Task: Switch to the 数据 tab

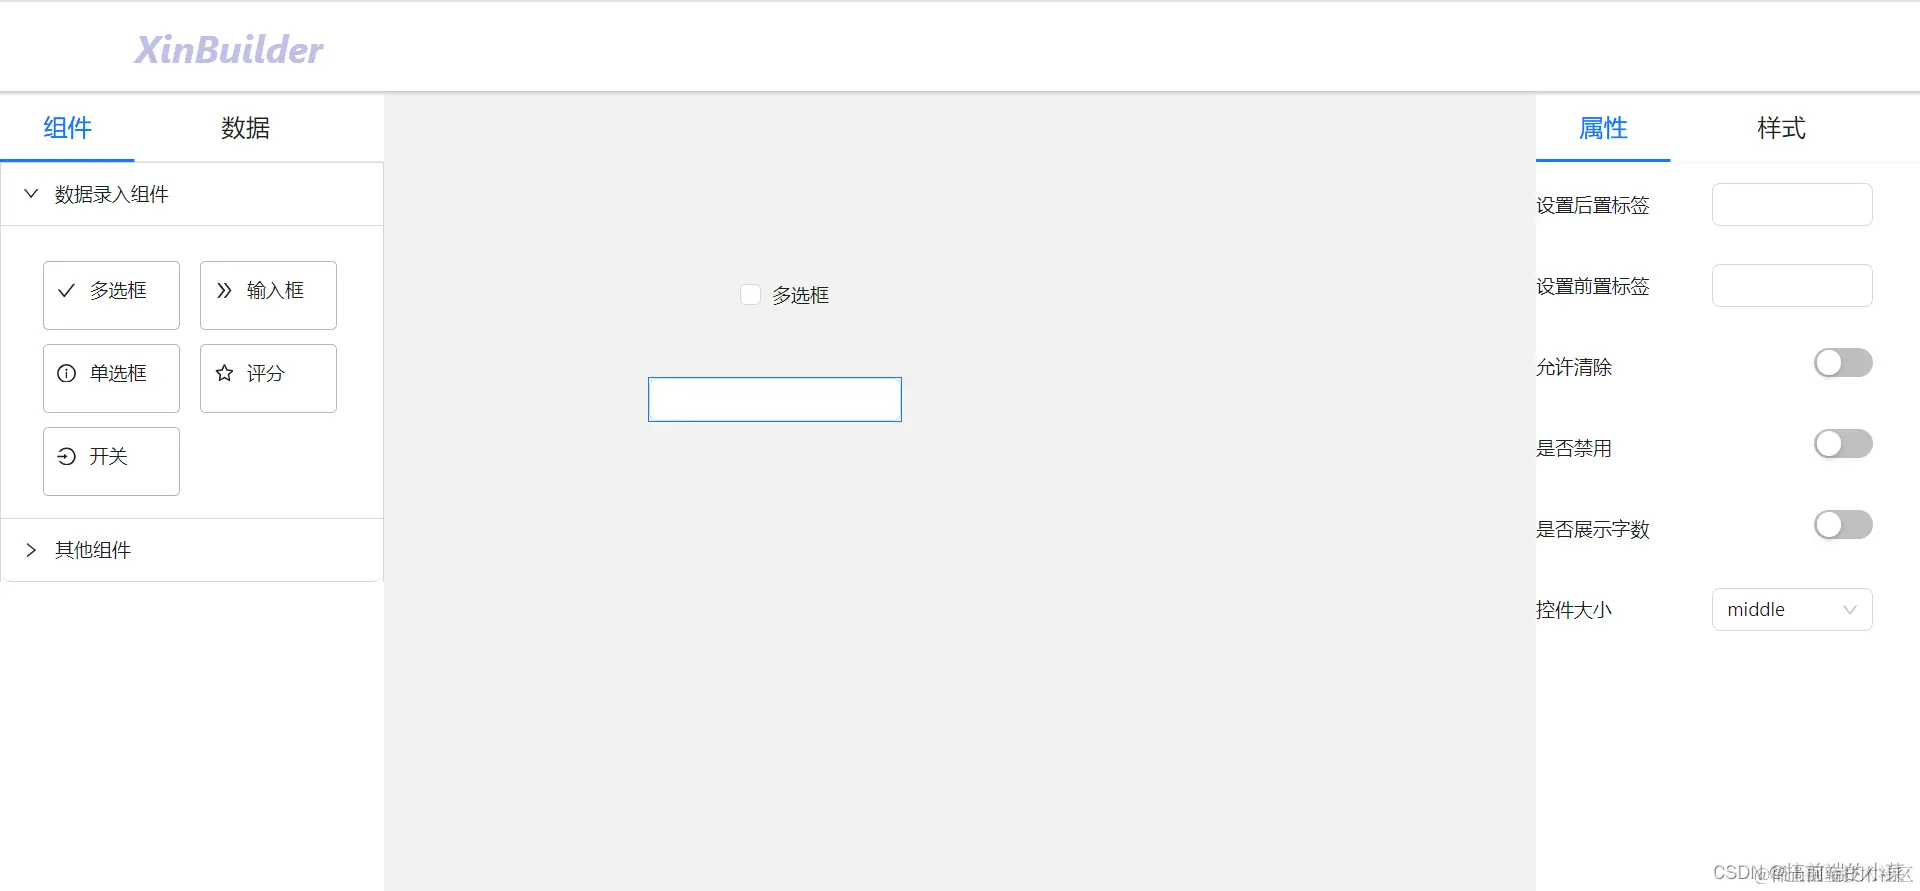Action: pyautogui.click(x=245, y=128)
